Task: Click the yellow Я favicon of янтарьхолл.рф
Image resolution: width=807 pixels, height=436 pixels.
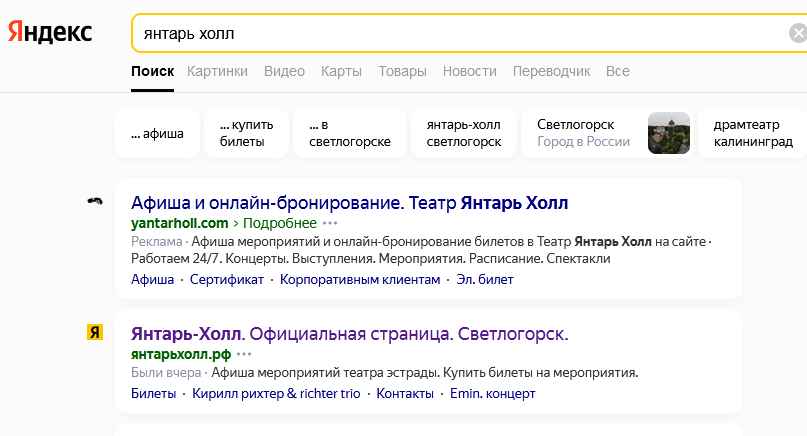Action: [95, 333]
